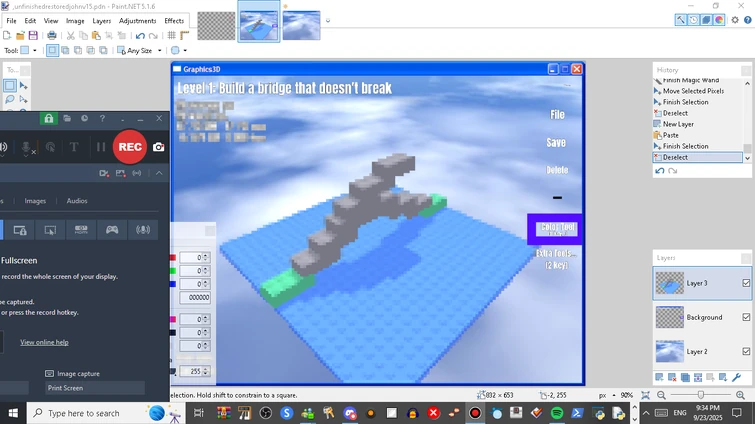Select HDMI device recording mode
The width and height of the screenshot is (755, 424).
click(81, 230)
